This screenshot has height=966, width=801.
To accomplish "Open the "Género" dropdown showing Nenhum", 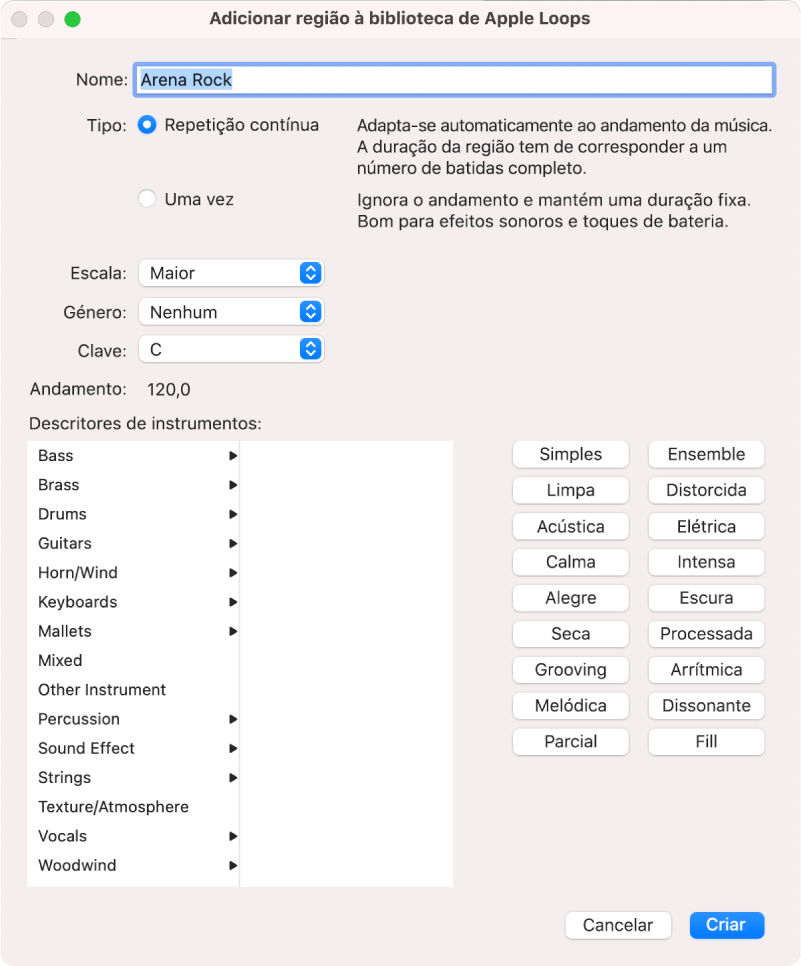I will (x=231, y=311).
